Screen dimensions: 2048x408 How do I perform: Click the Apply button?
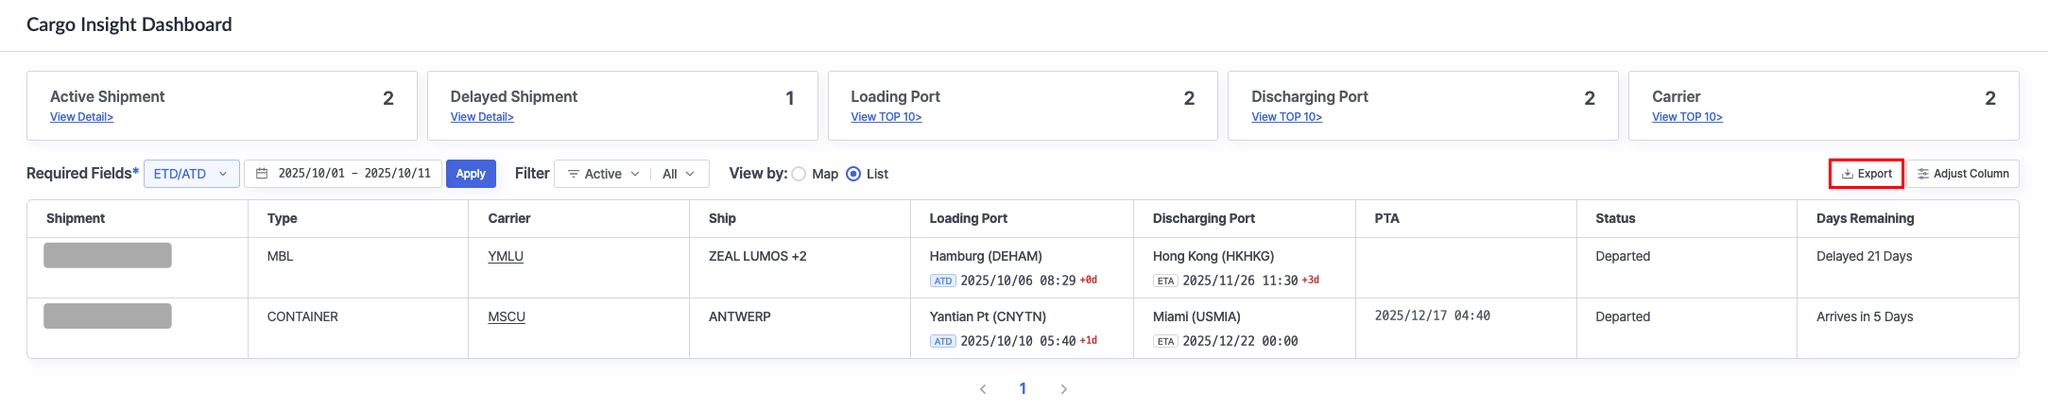click(x=470, y=174)
